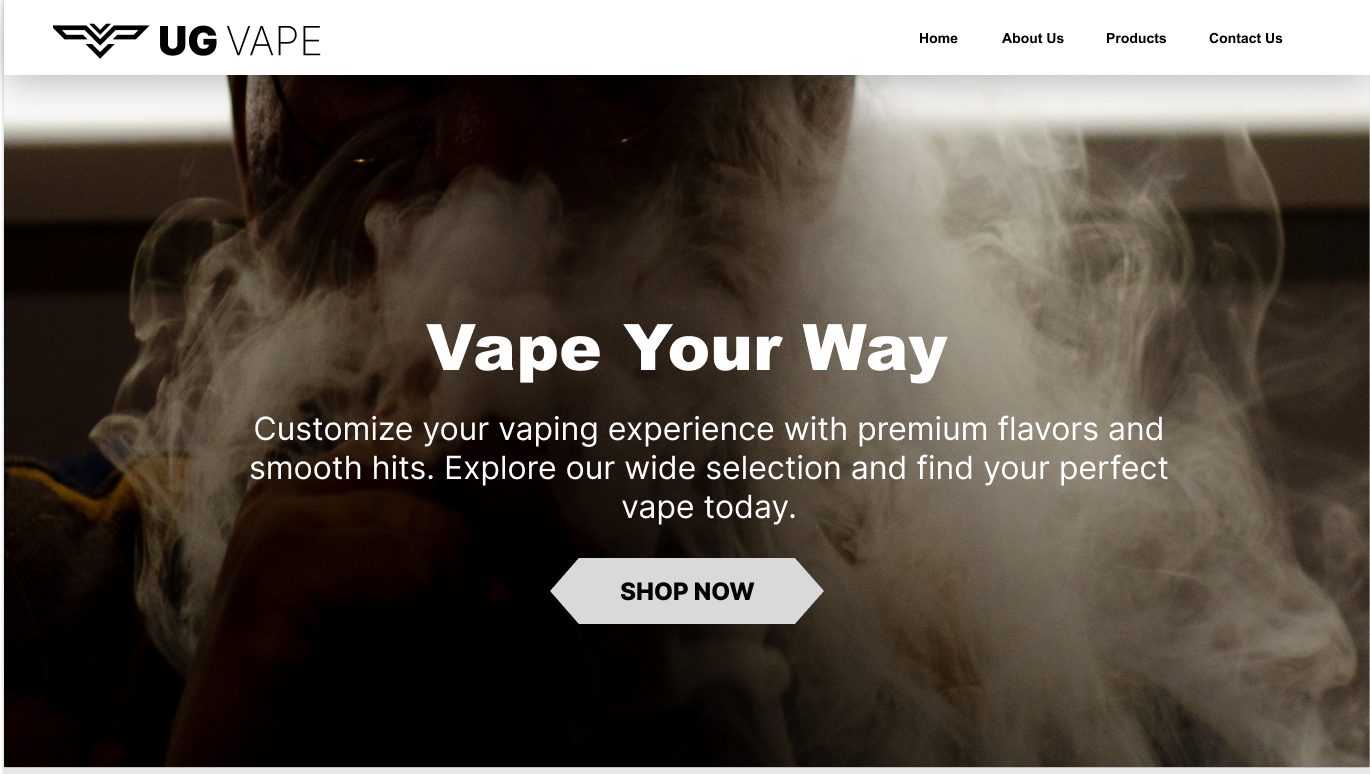The width and height of the screenshot is (1370, 774).
Task: Click the UG Vape winged logo icon
Action: [x=100, y=40]
